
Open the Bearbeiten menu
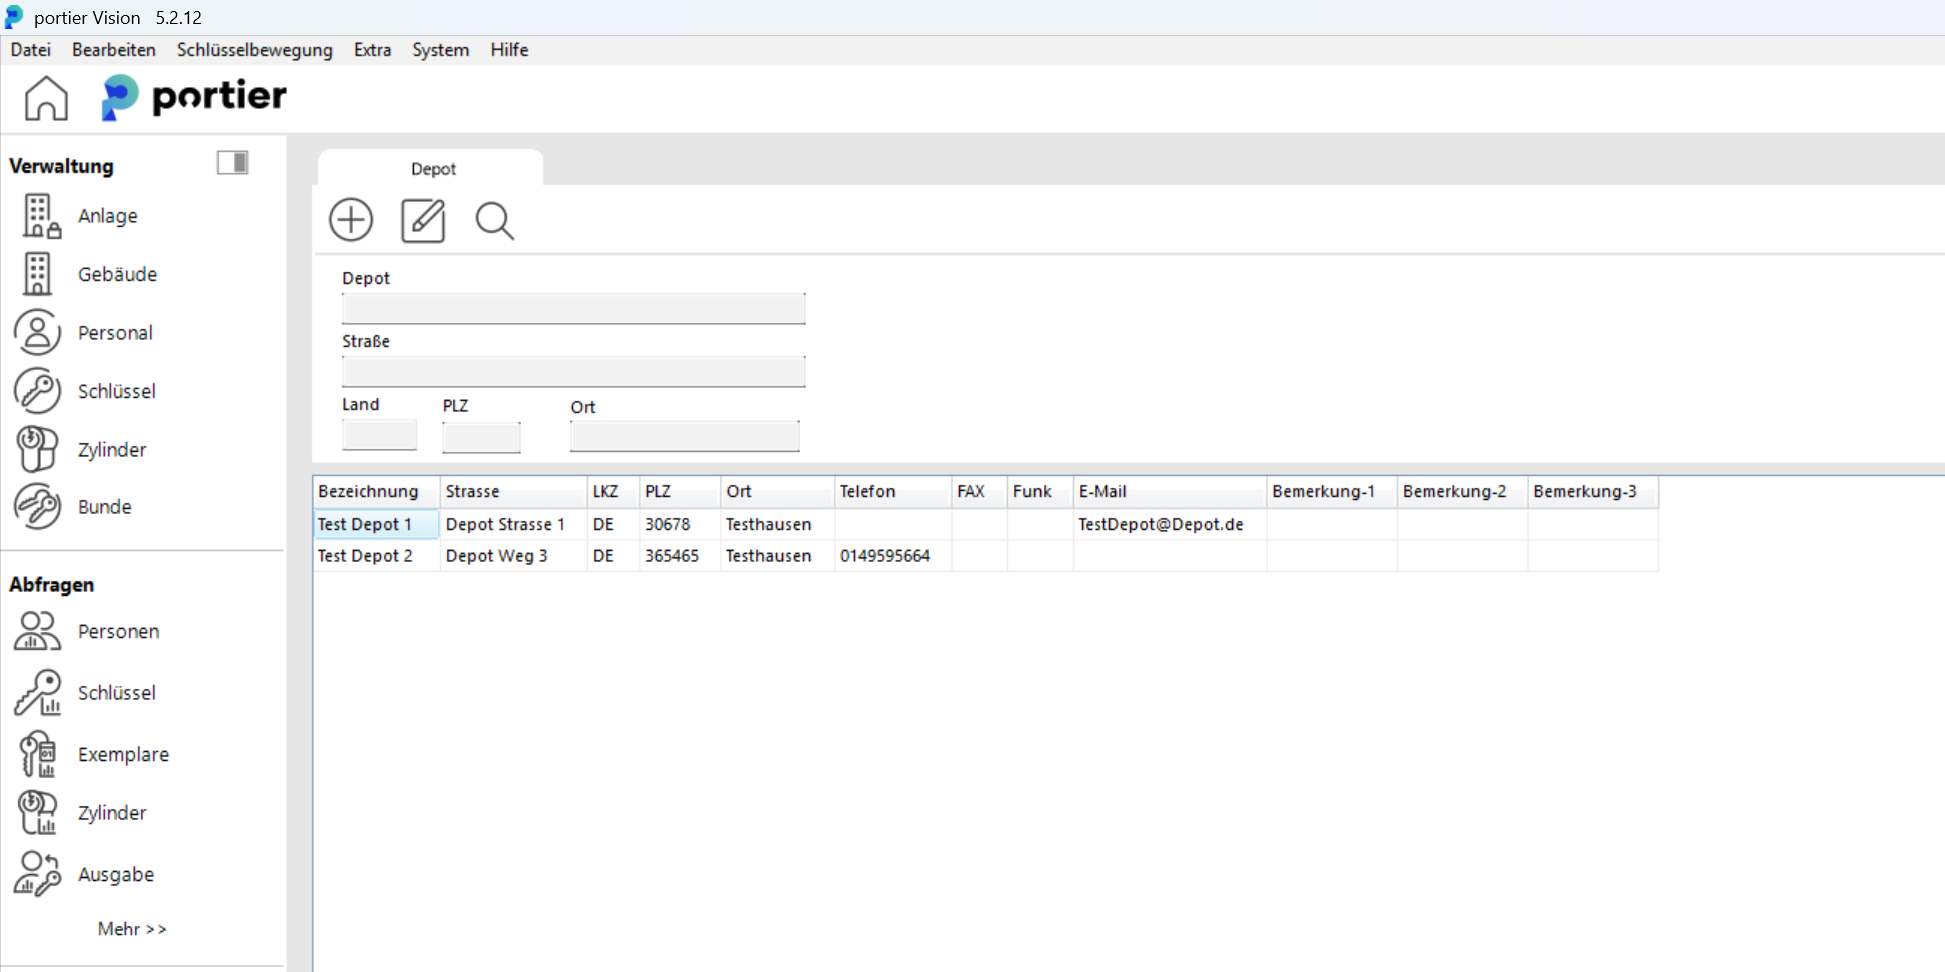tap(114, 50)
